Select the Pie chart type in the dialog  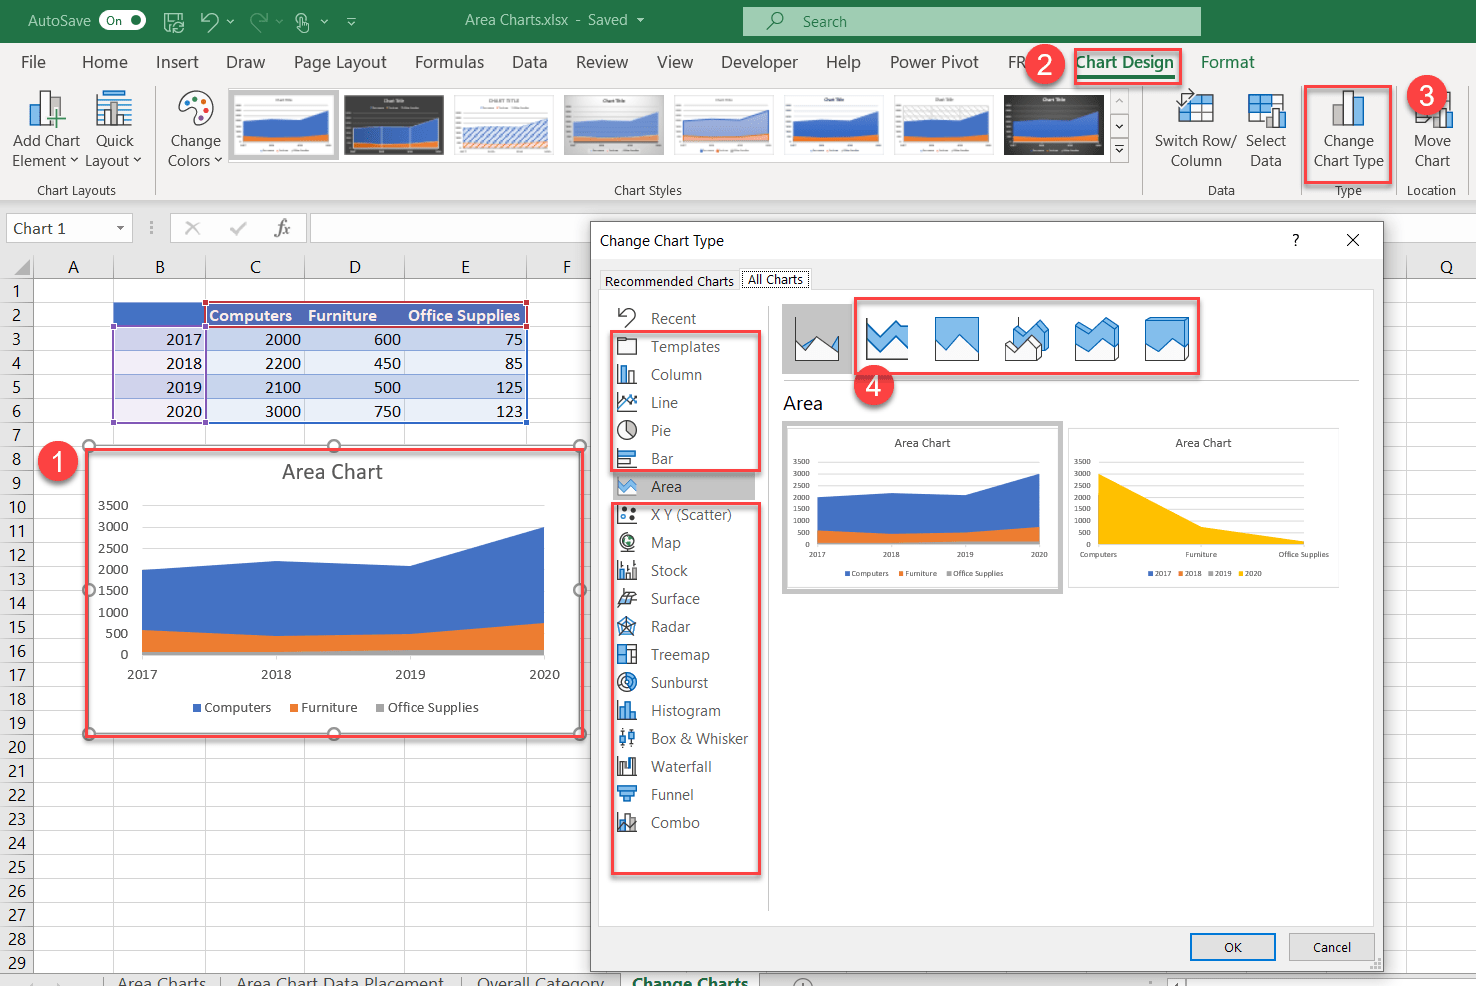660,430
